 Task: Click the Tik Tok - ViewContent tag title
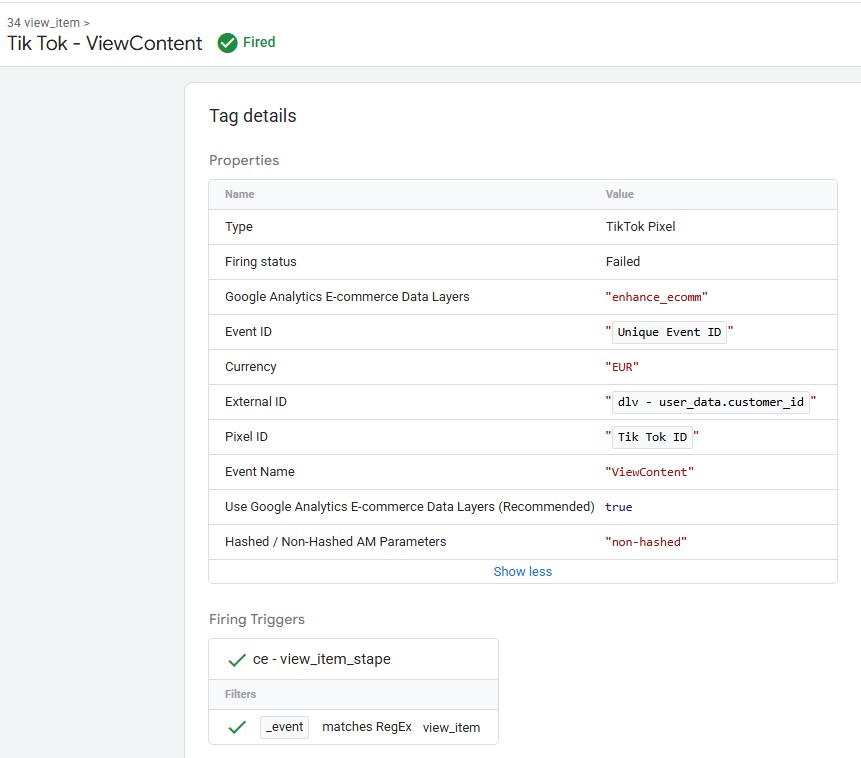tap(104, 43)
